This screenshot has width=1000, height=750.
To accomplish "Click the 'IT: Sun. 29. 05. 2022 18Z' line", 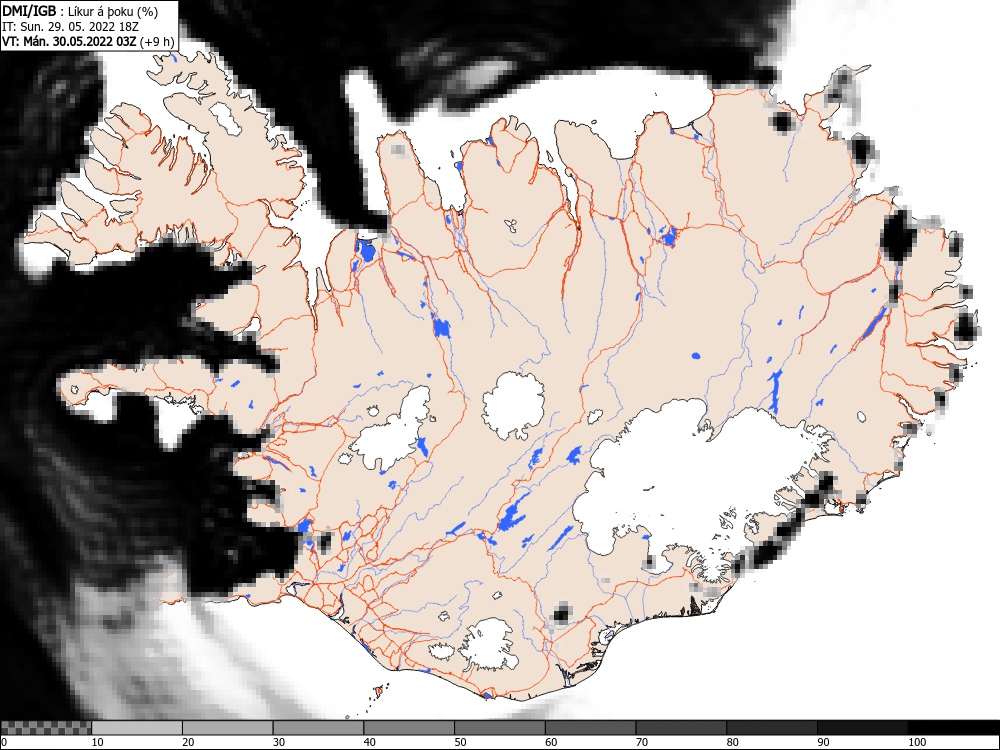I will [70, 27].
